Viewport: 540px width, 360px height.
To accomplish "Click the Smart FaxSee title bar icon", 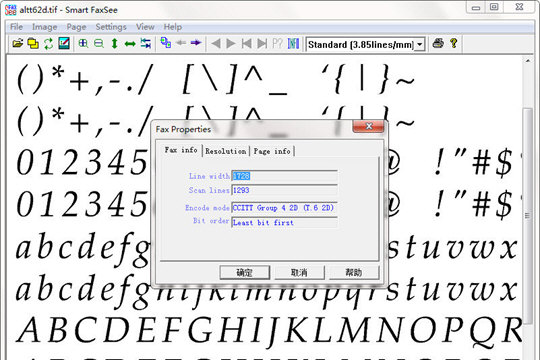I will [11, 10].
